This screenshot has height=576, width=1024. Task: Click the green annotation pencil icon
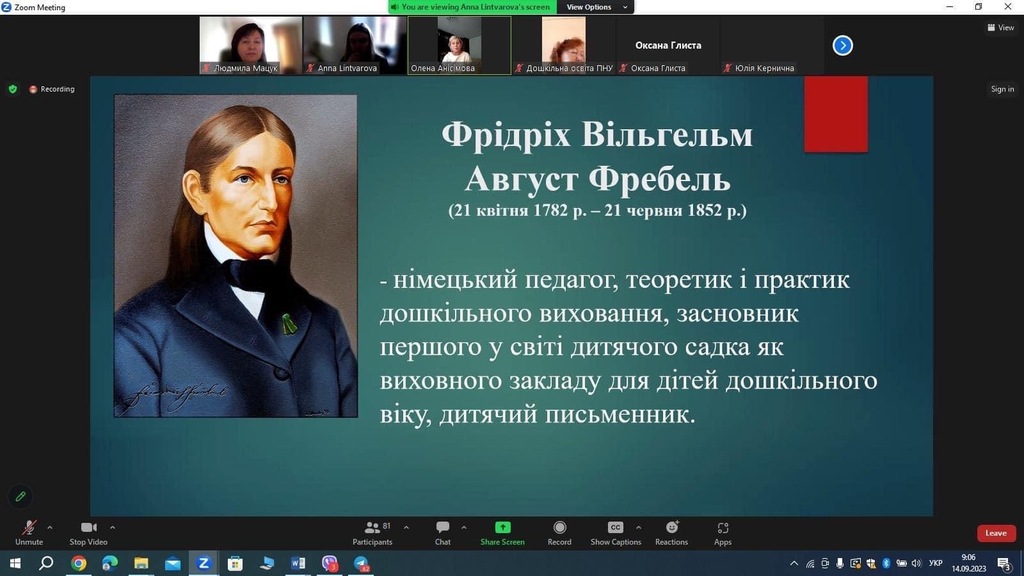coord(20,496)
